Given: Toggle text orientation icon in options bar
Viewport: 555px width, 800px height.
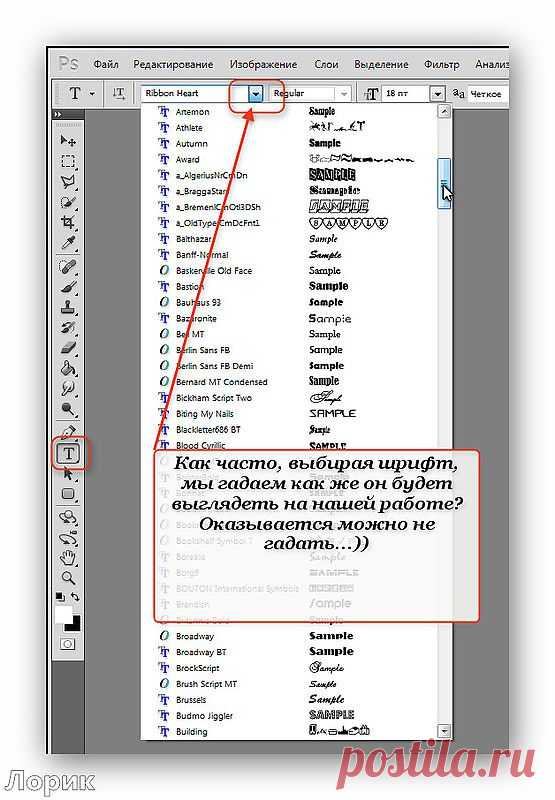Looking at the screenshot, I should coord(118,93).
